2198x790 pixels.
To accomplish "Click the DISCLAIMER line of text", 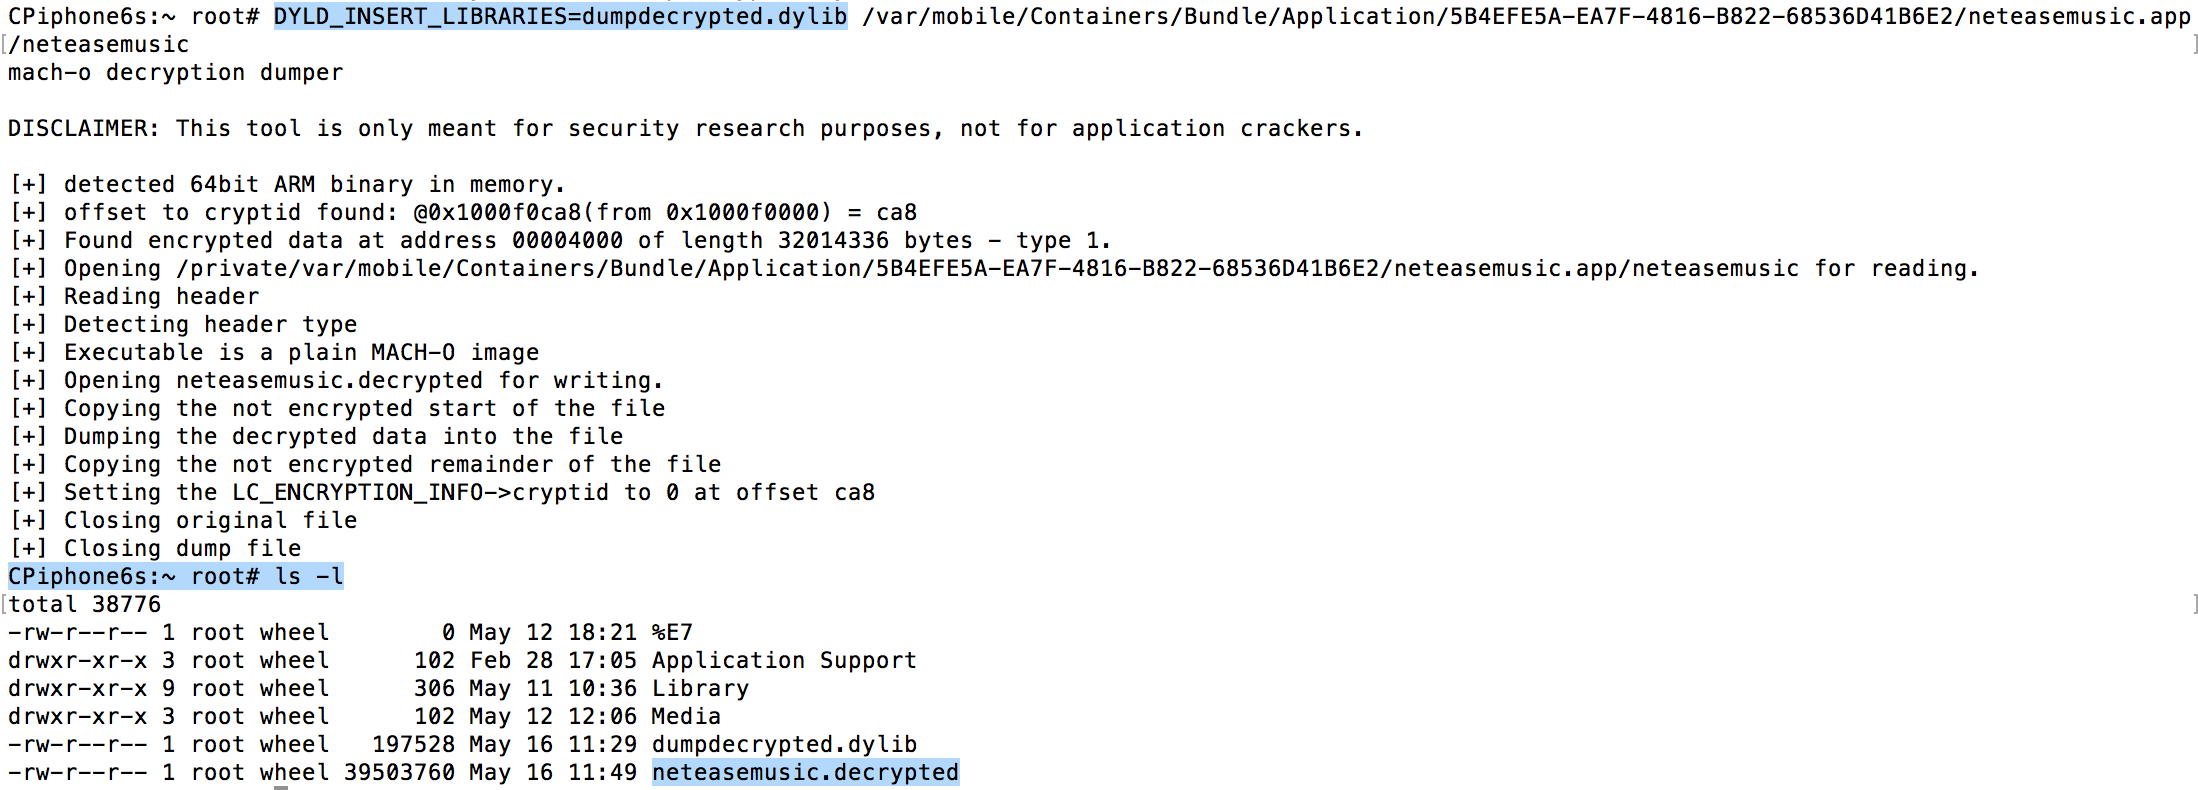I will coord(685,129).
